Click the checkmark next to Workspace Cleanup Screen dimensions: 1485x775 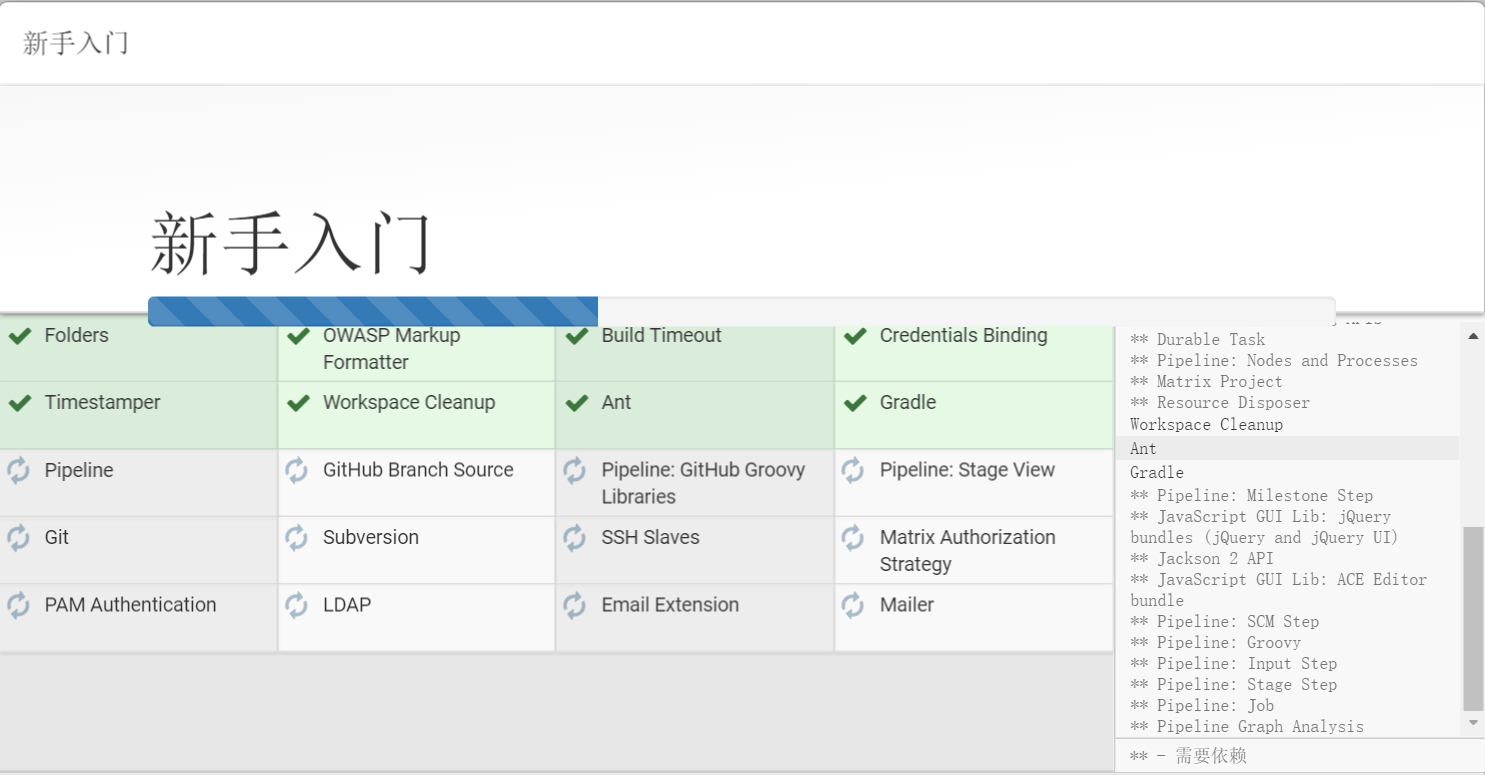(x=298, y=403)
